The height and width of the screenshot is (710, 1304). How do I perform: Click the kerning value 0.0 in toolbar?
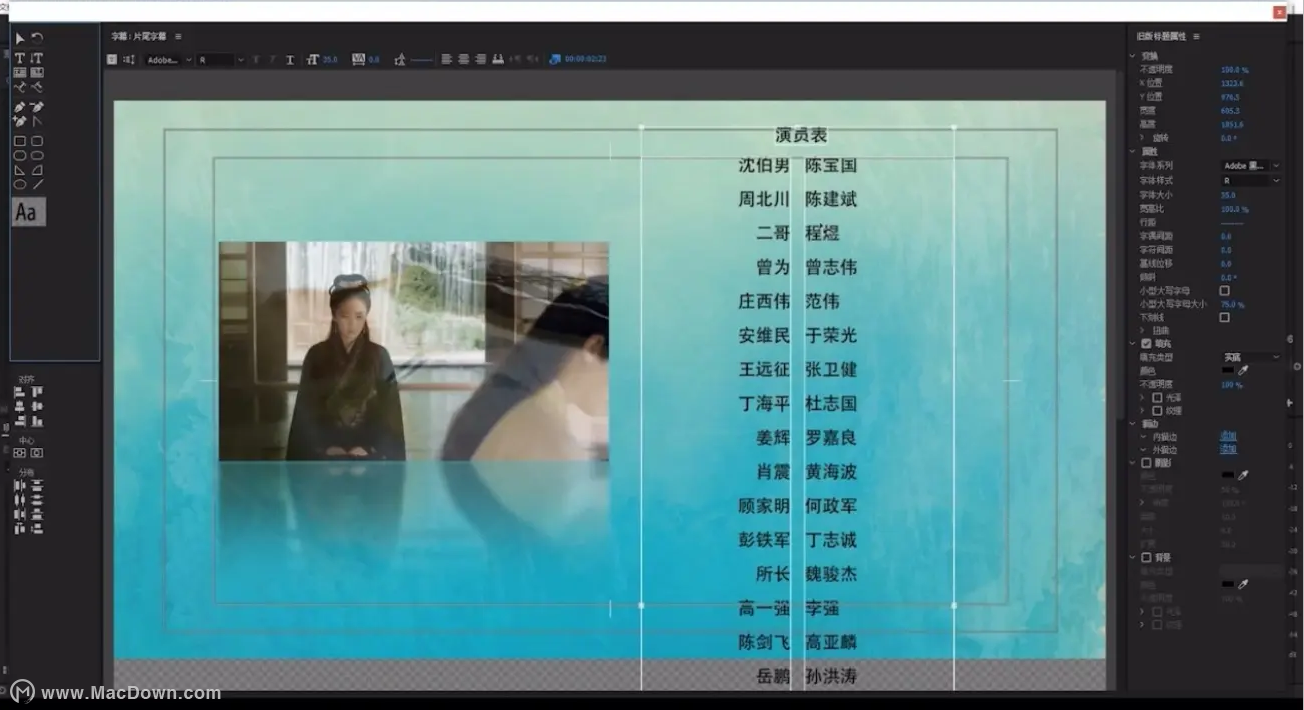pos(374,60)
